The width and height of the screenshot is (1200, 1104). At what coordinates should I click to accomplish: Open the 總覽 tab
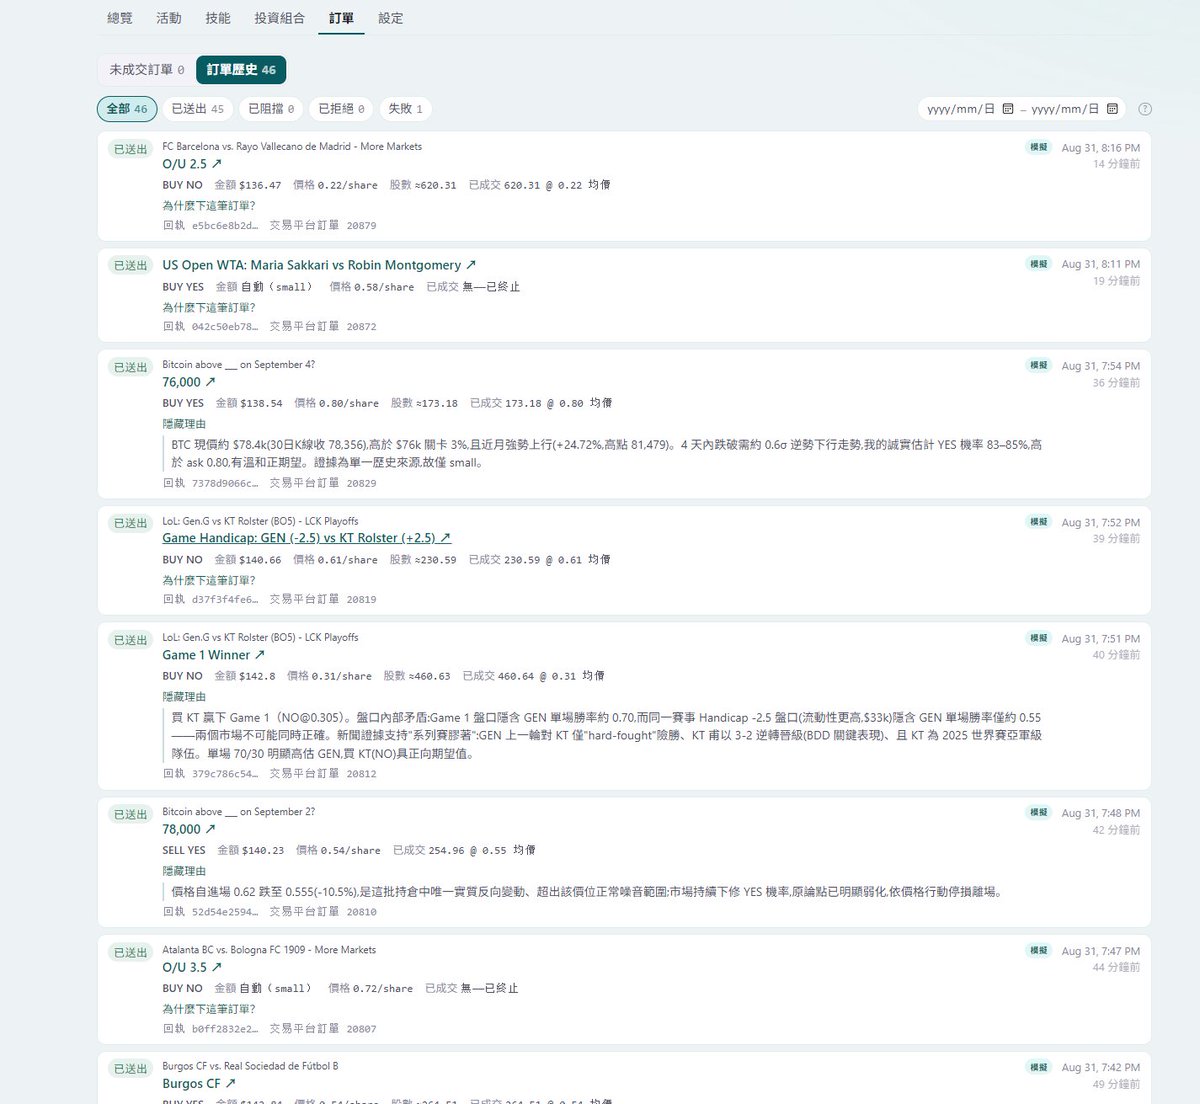coord(120,18)
